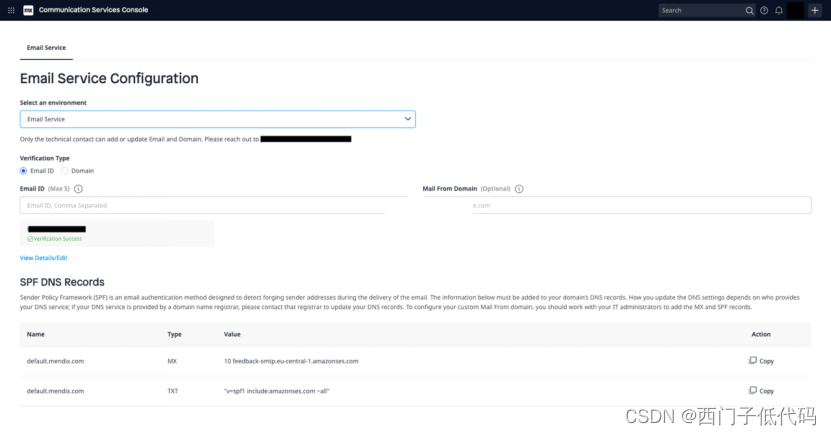This screenshot has height=435, width=831.
Task: Click the Name column header
Action: tap(36, 334)
